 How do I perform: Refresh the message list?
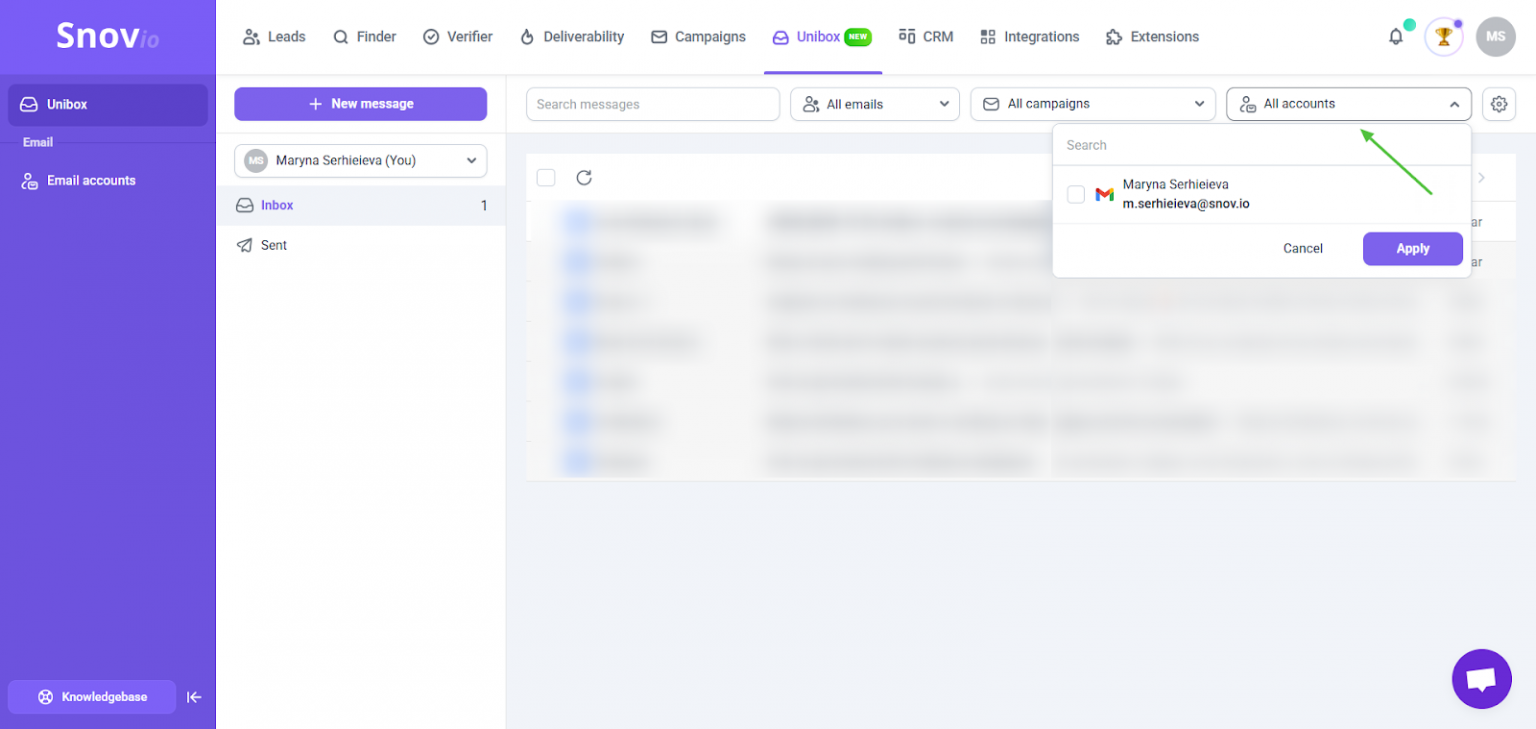pos(584,177)
